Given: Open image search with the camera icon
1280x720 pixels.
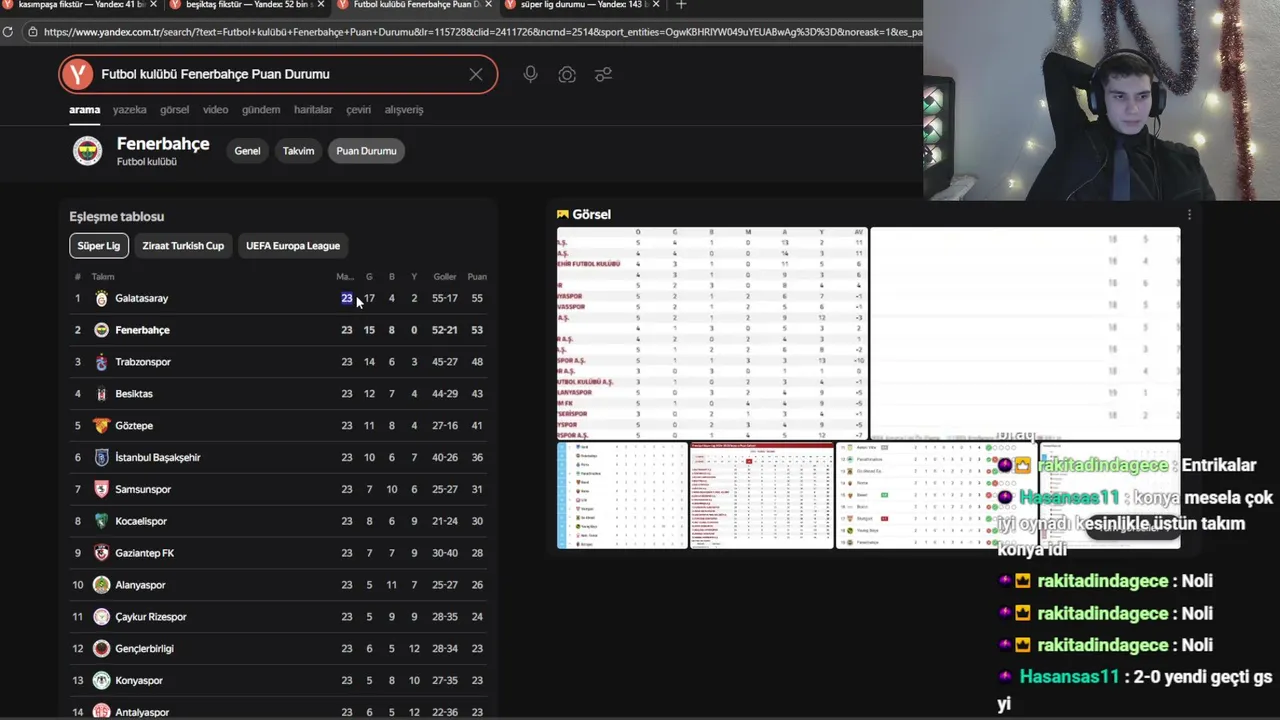Looking at the screenshot, I should coord(567,75).
